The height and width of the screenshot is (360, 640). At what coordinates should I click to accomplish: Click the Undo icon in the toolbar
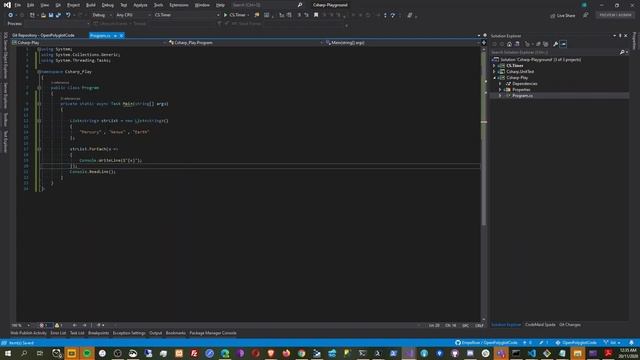(68, 15)
